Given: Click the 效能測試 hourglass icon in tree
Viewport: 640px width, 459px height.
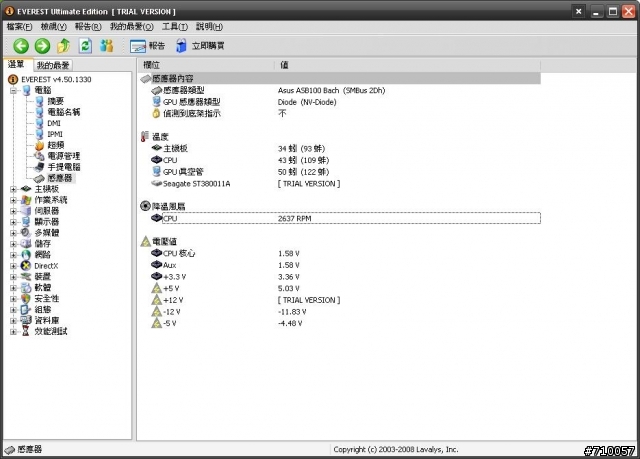Looking at the screenshot, I should point(26,331).
